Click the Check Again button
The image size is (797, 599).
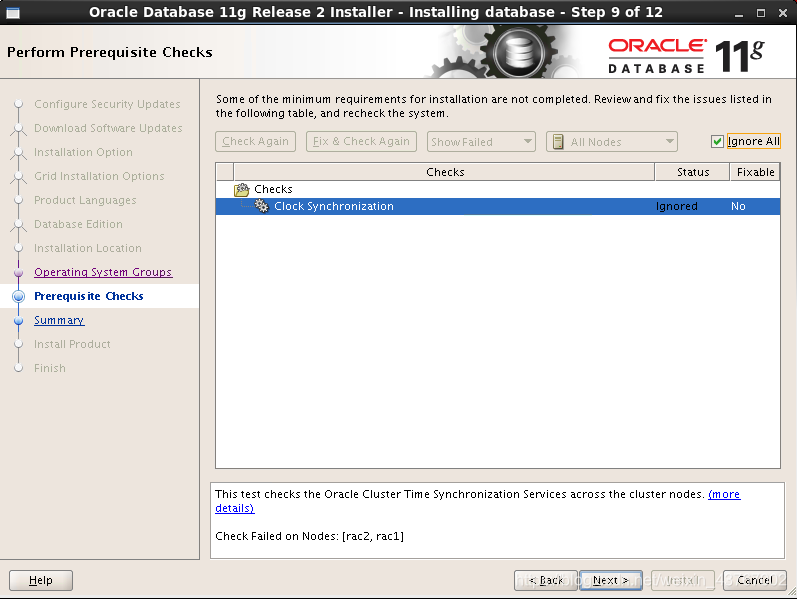coord(255,141)
